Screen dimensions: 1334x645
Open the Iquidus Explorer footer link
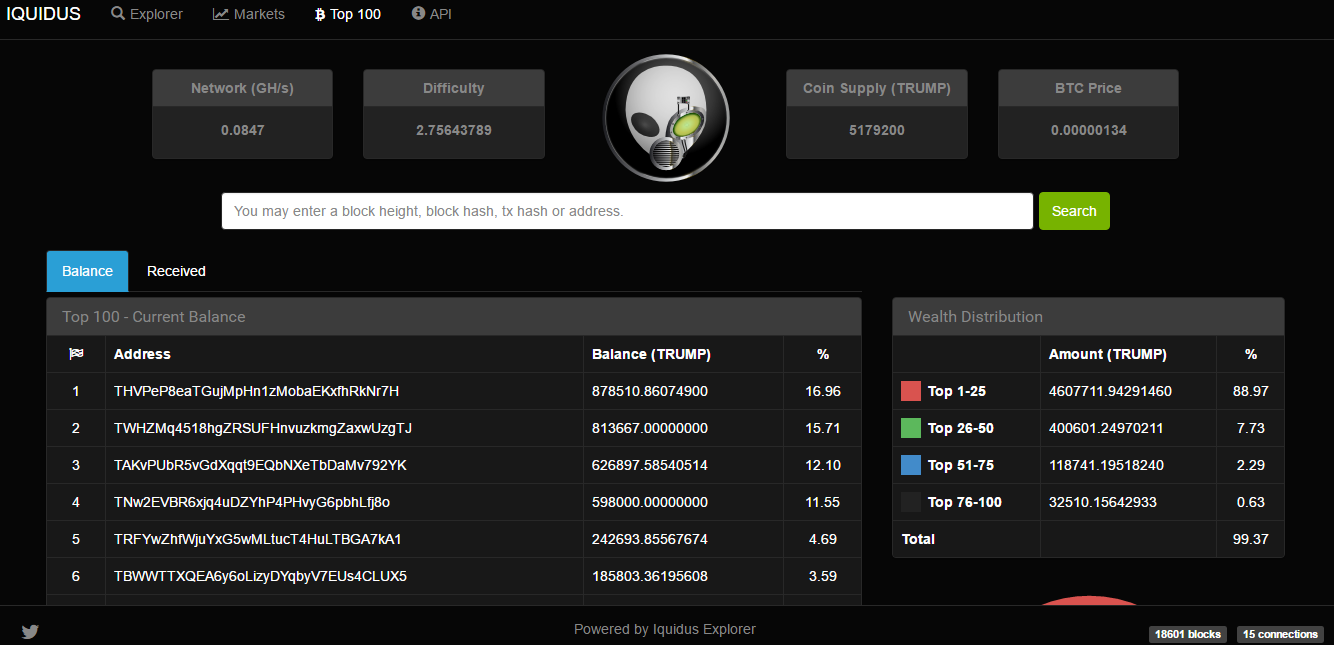[x=704, y=629]
